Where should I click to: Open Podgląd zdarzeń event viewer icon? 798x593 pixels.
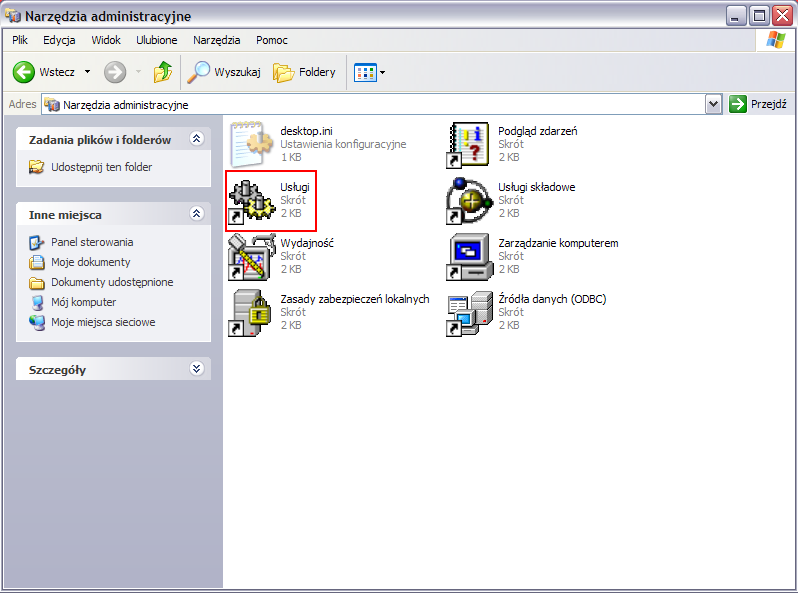tap(468, 144)
